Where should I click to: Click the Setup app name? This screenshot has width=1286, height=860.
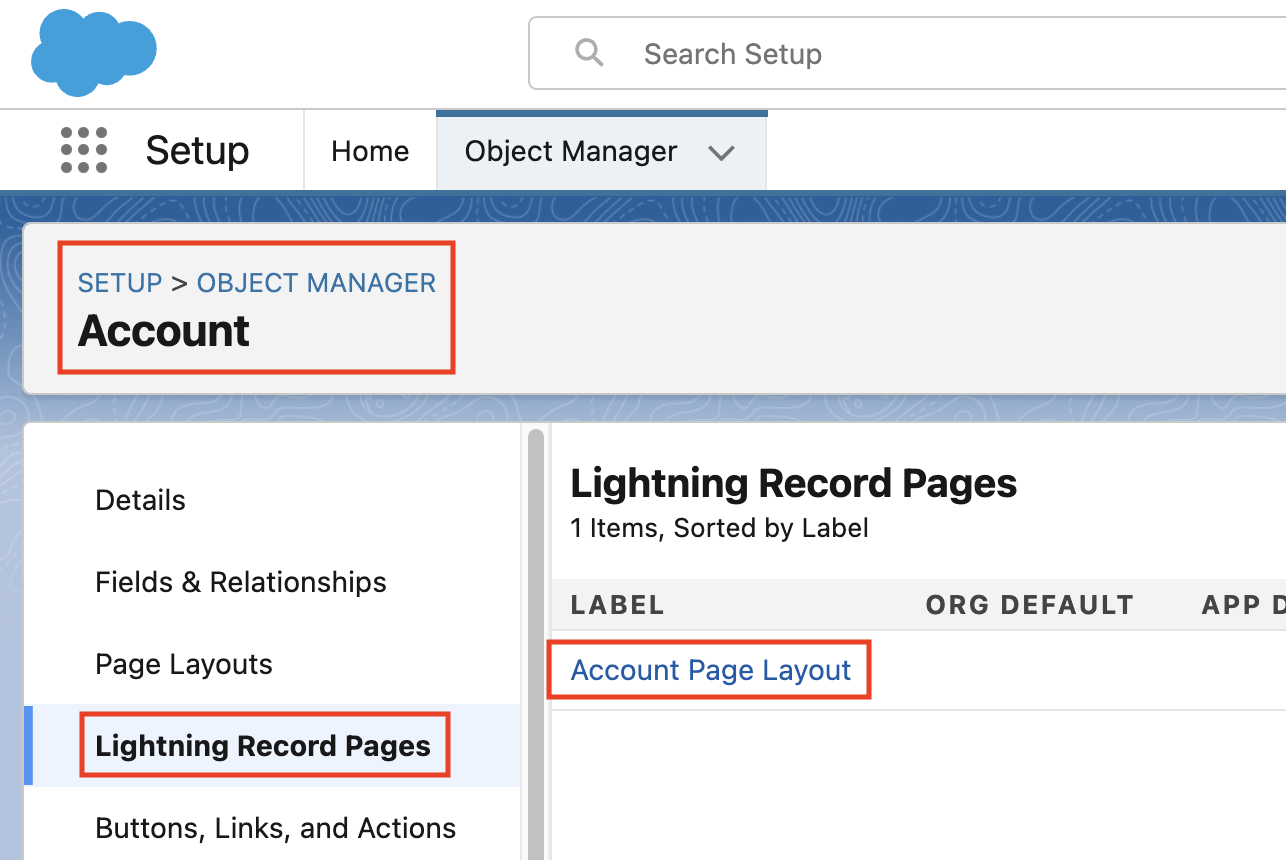pos(197,151)
